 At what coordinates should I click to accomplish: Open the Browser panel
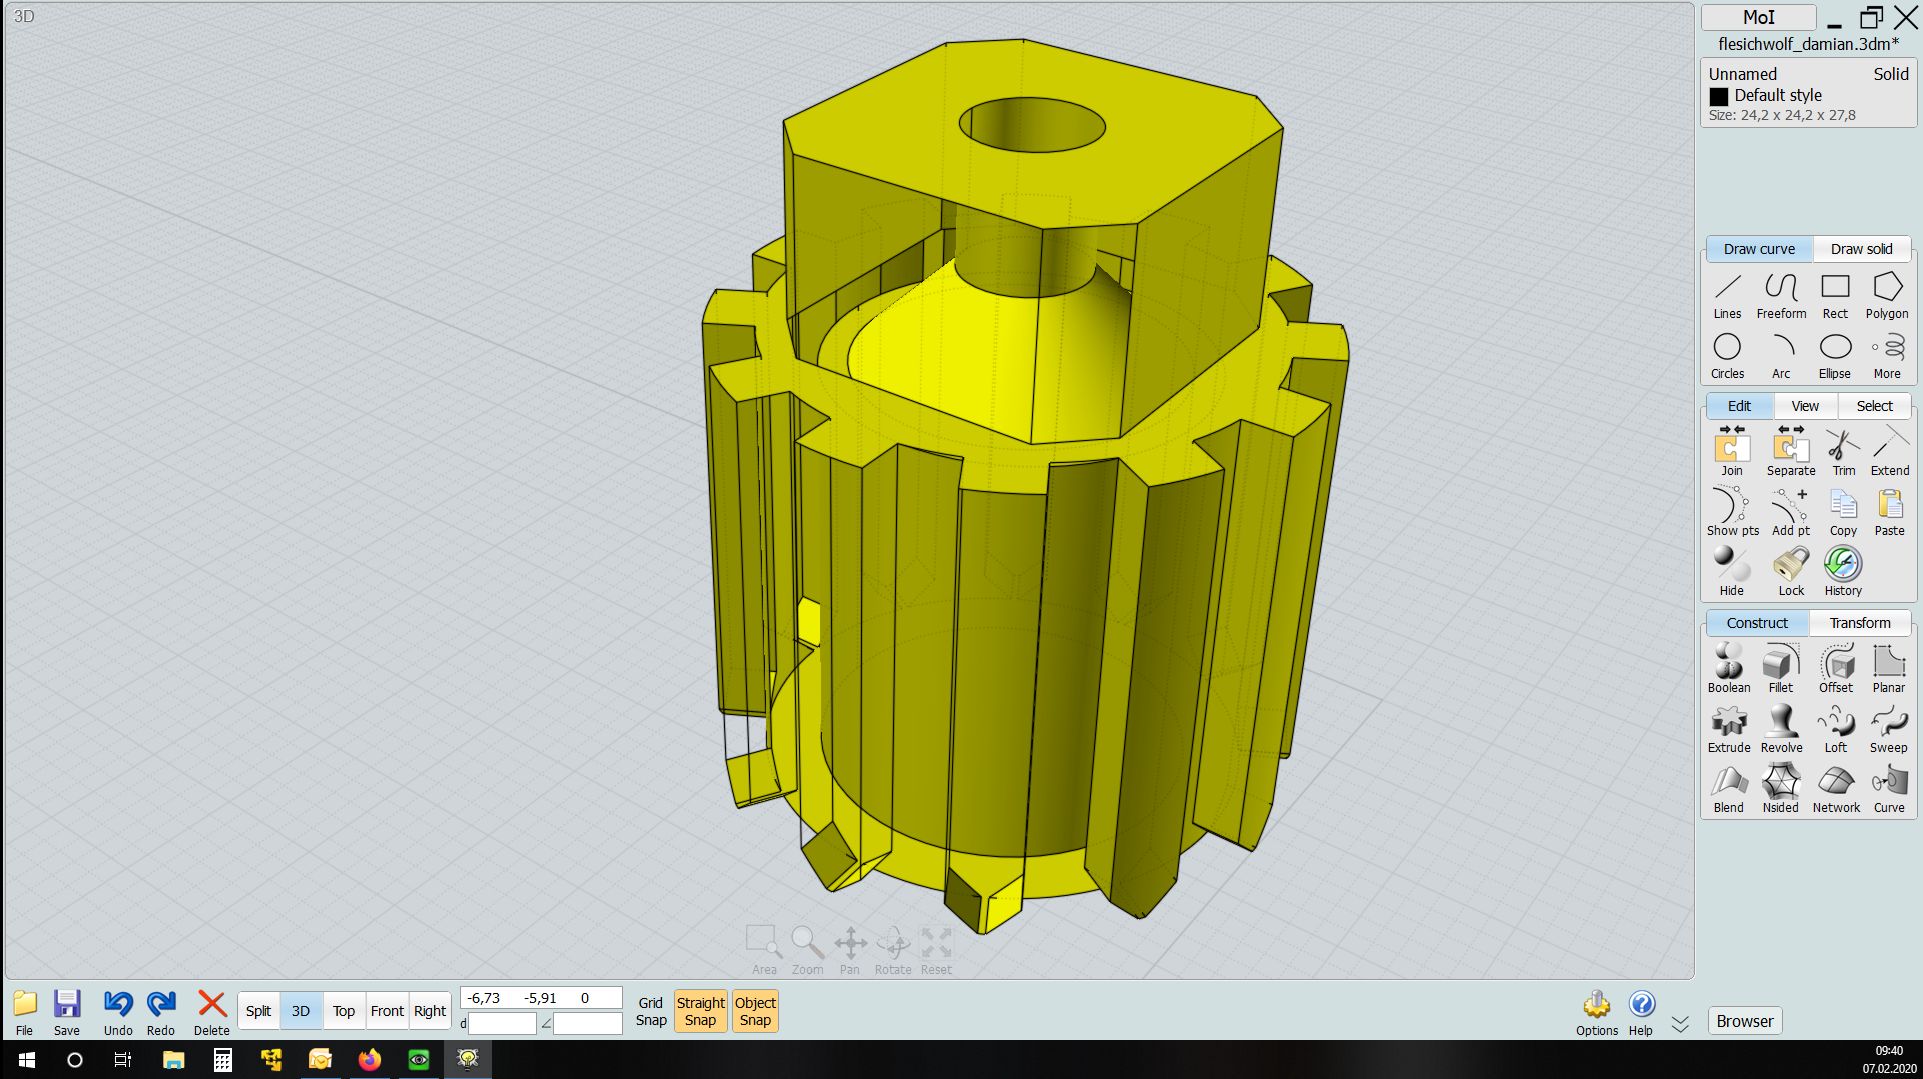1744,1021
